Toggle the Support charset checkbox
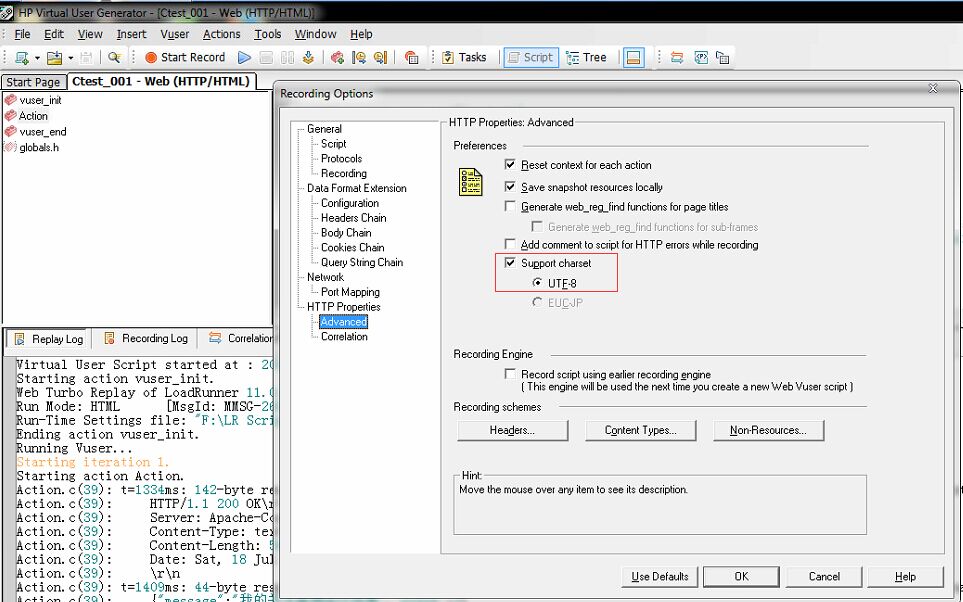 (510, 263)
